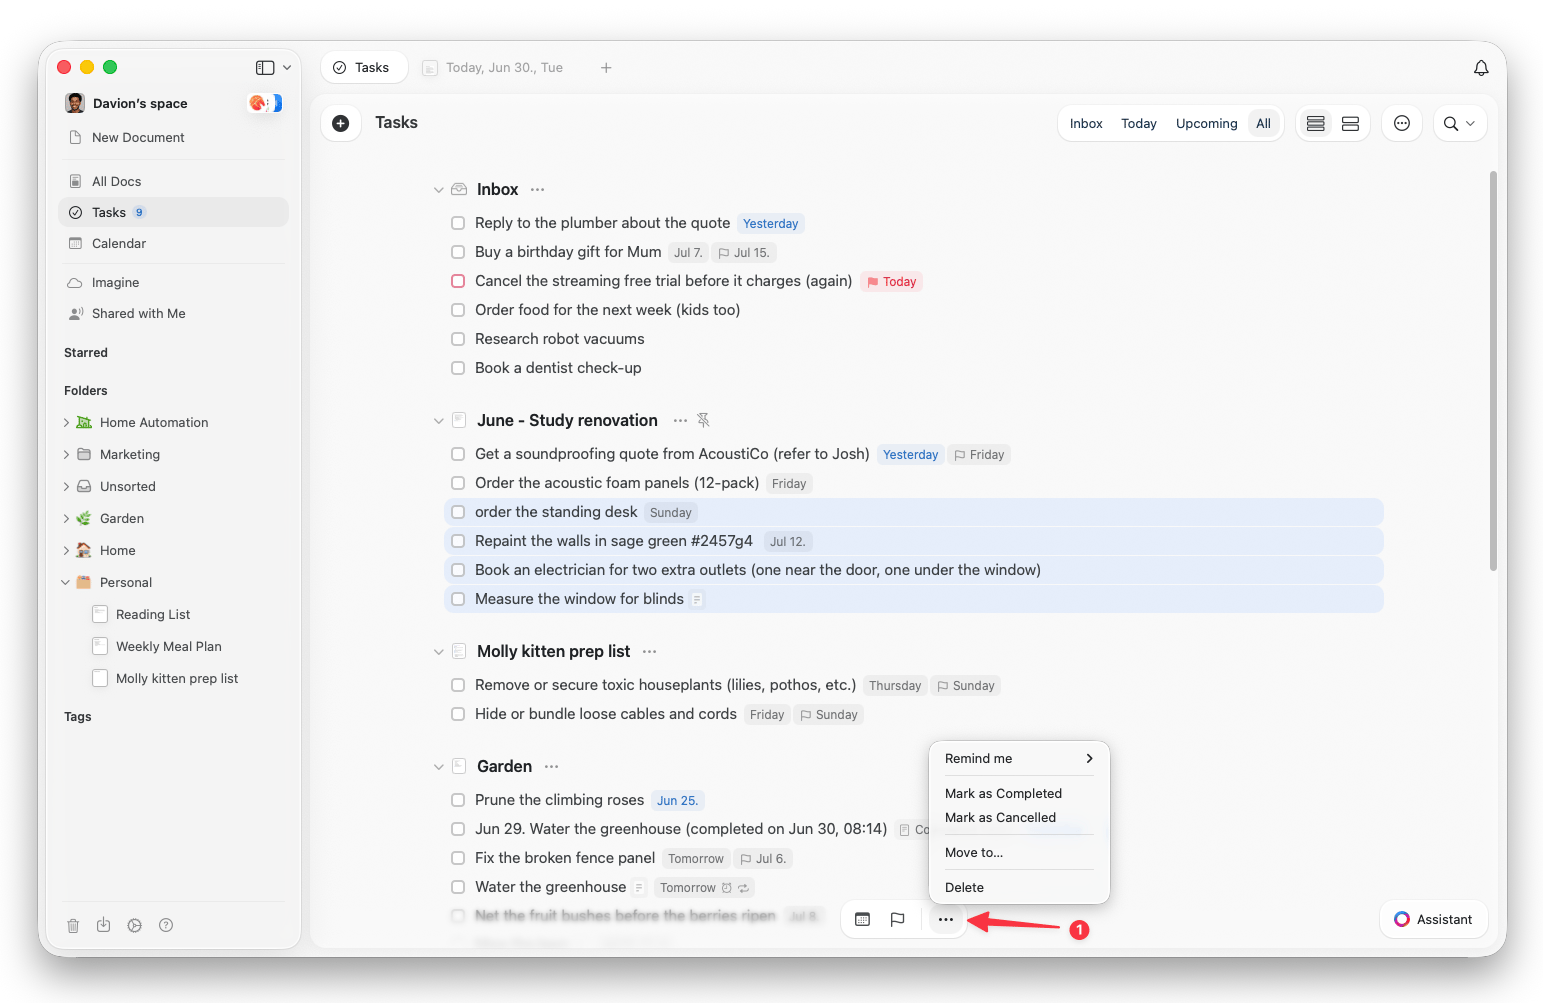The width and height of the screenshot is (1543, 1003).
Task: Show All tasks filter
Action: pyautogui.click(x=1263, y=124)
